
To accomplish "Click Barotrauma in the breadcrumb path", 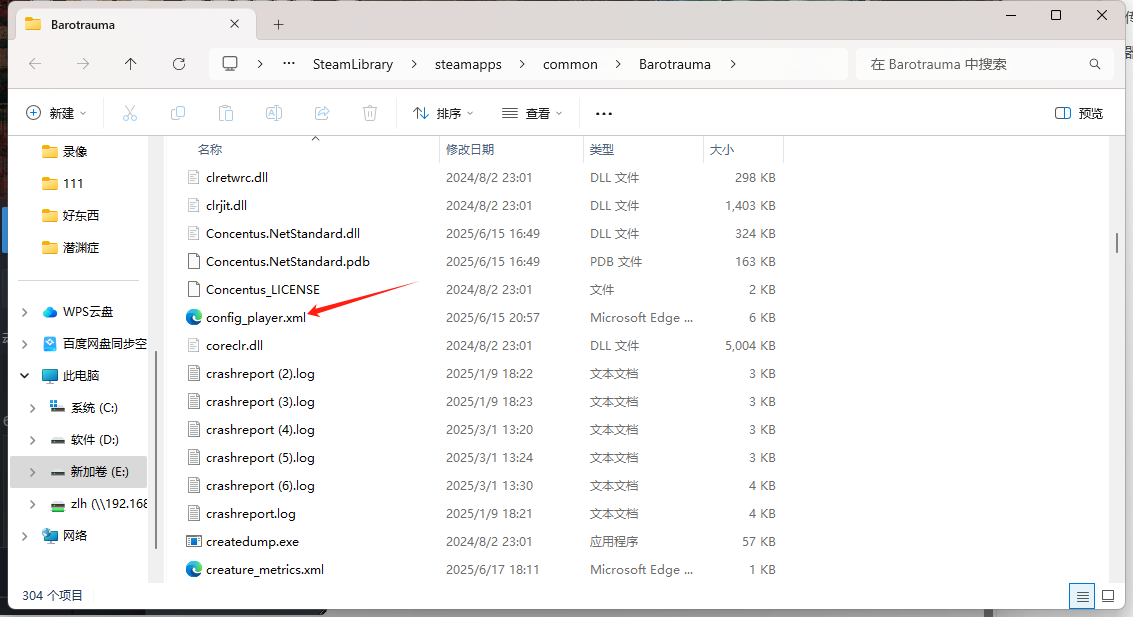I will coord(675,64).
